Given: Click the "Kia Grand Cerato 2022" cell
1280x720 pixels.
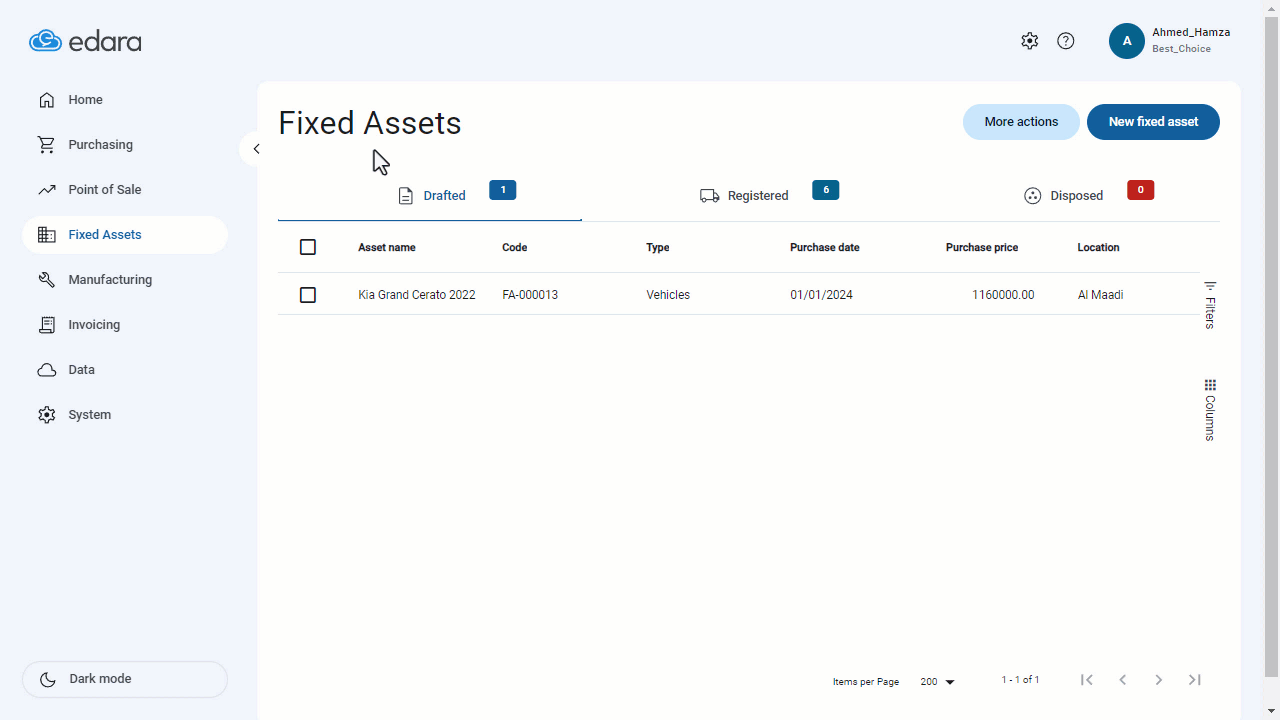Looking at the screenshot, I should 417,295.
